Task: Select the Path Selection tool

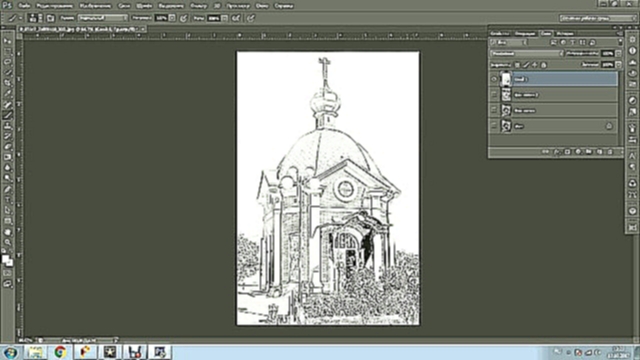Action: tap(7, 210)
